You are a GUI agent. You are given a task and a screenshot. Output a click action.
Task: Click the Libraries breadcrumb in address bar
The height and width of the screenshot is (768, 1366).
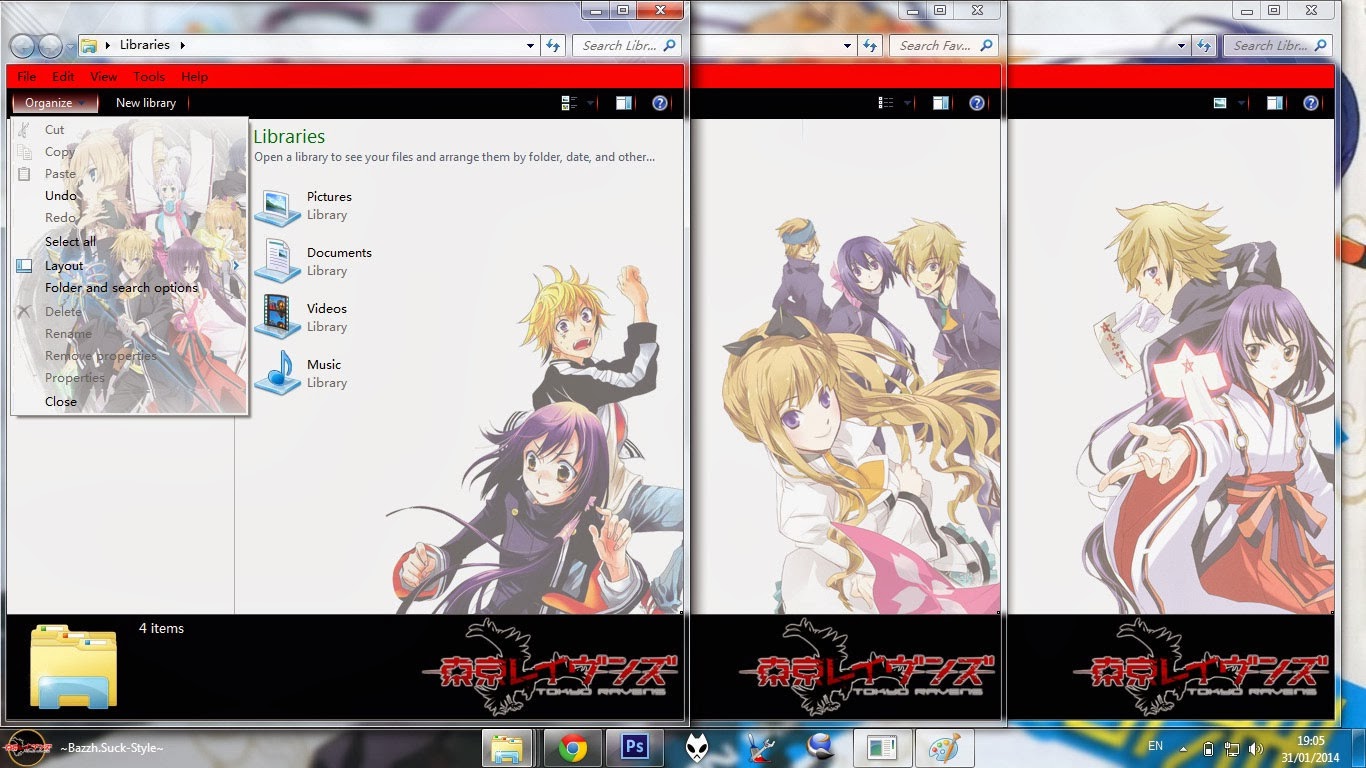click(x=145, y=45)
